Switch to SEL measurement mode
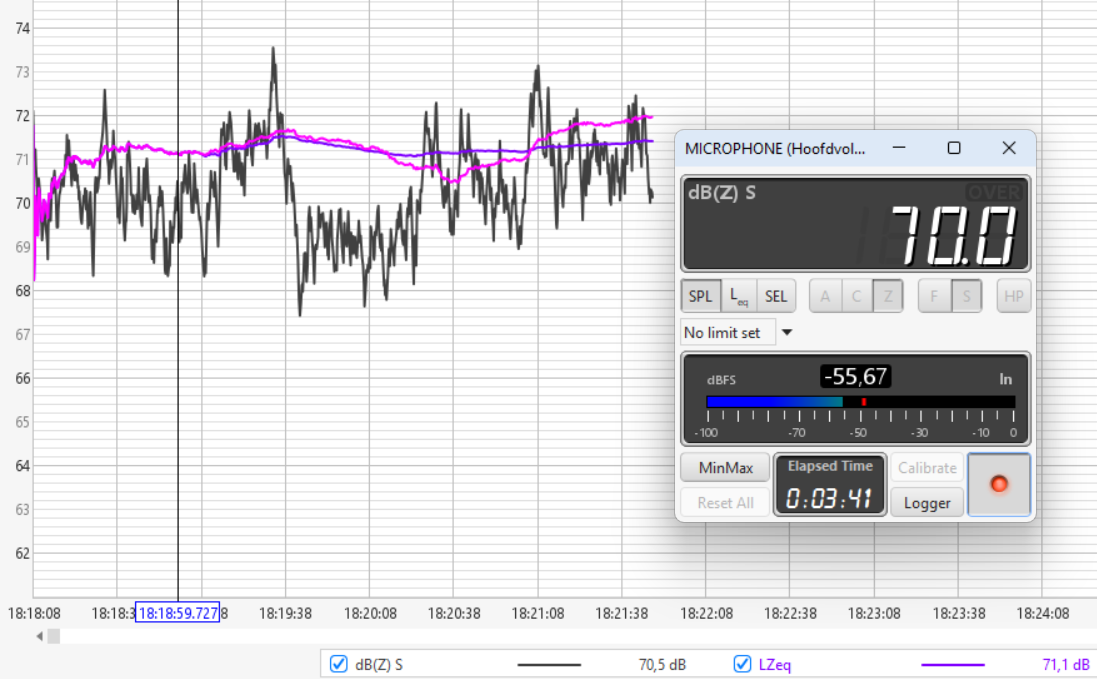 point(775,296)
